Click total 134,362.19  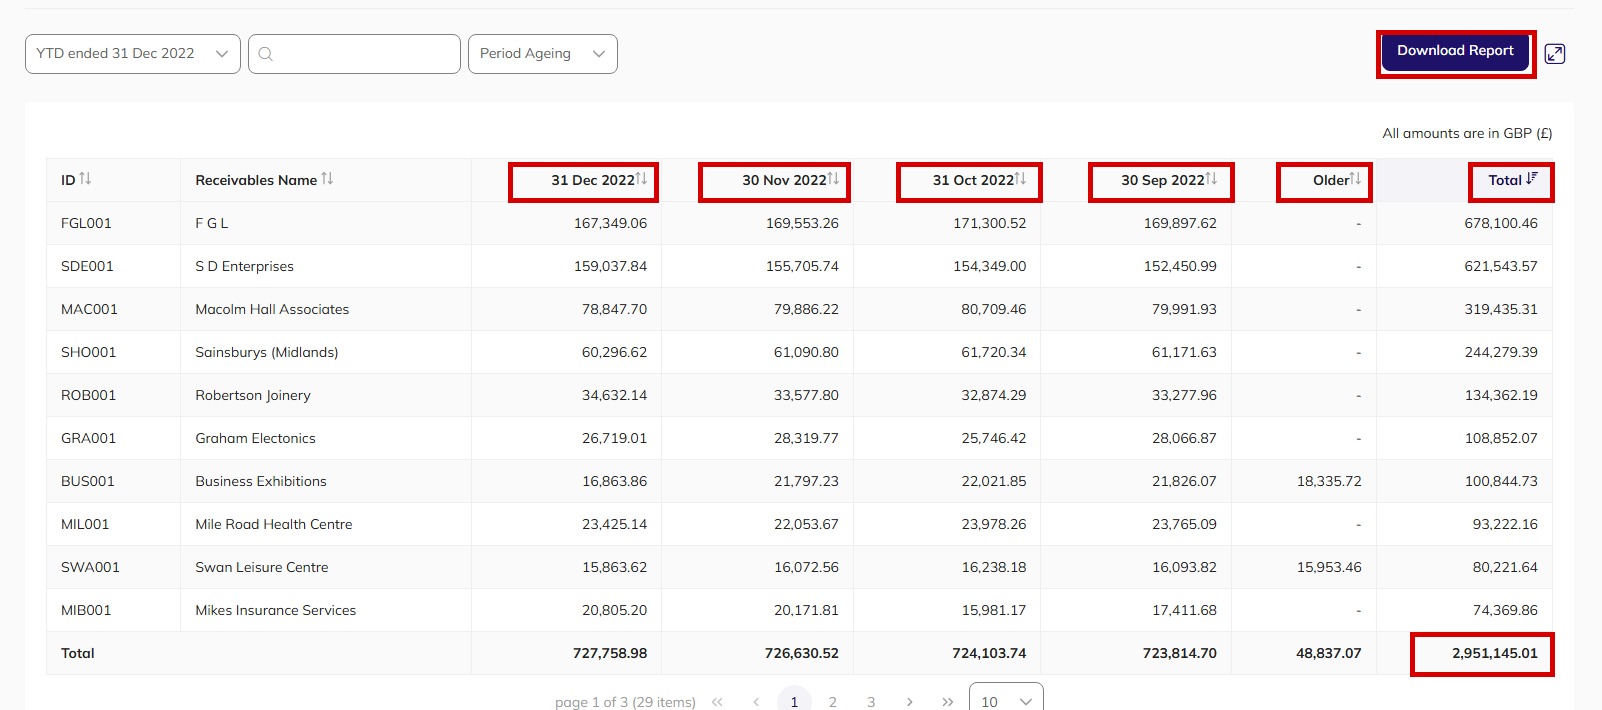(1501, 395)
